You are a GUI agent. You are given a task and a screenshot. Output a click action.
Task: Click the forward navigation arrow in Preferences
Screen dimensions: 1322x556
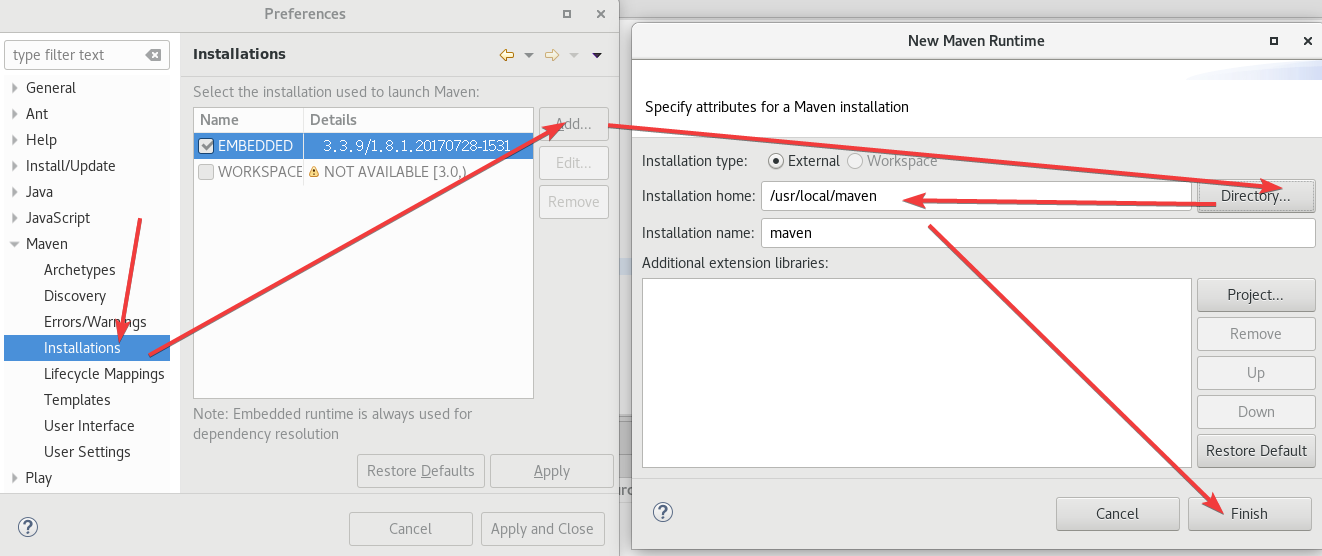pos(551,55)
